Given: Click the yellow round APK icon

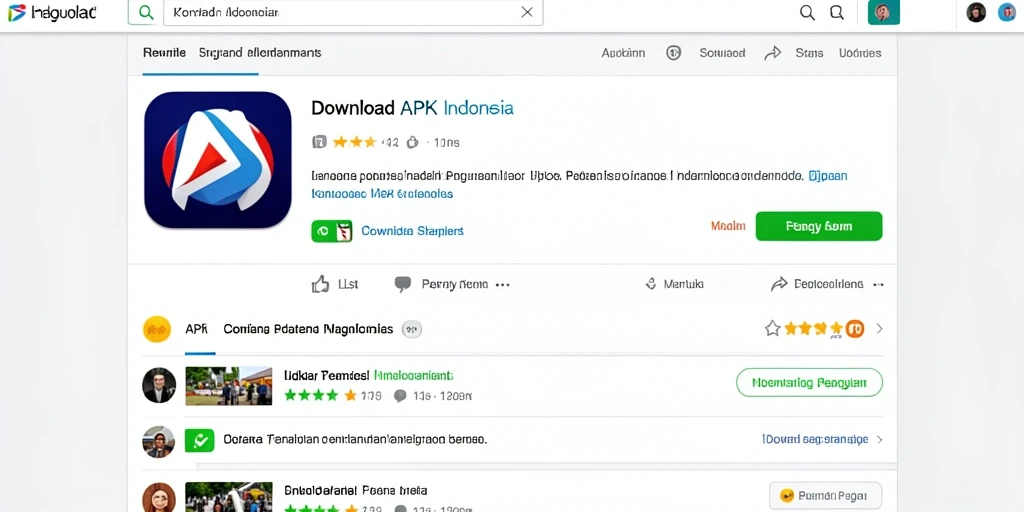Looking at the screenshot, I should [157, 329].
